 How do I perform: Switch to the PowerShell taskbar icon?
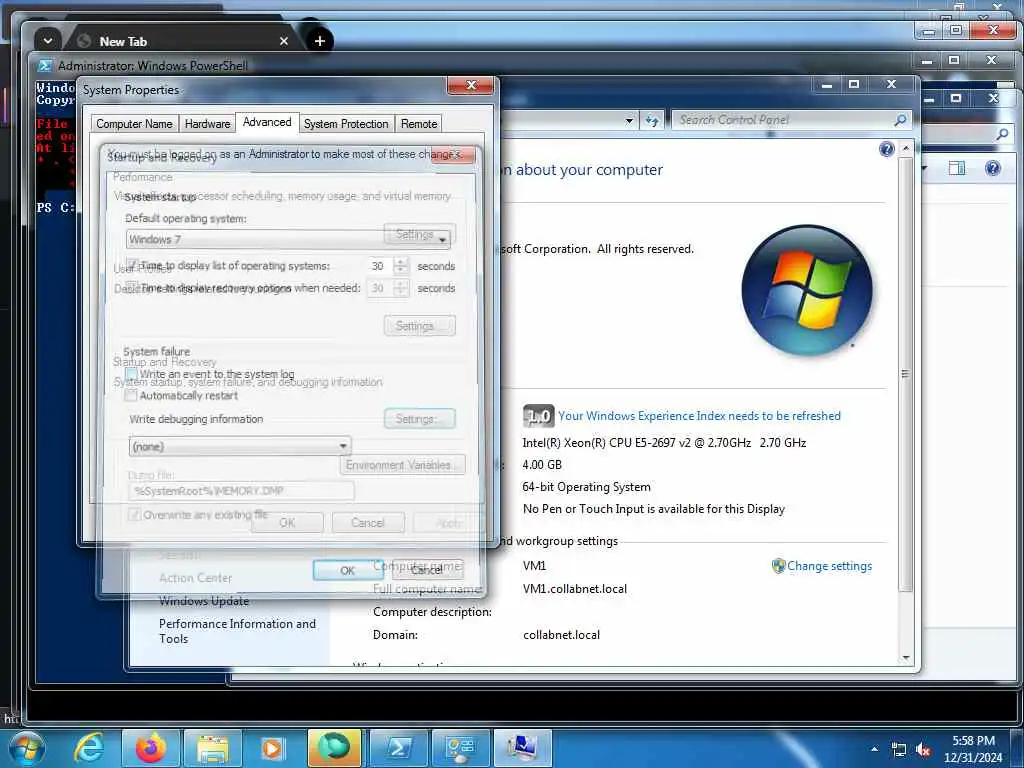click(398, 748)
